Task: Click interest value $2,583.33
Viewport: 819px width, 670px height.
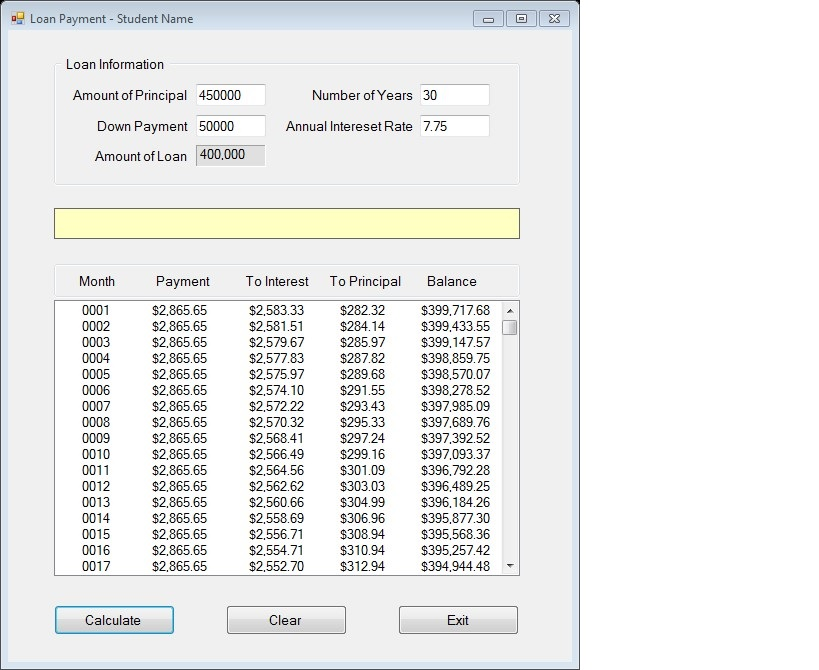Action: pos(276,310)
